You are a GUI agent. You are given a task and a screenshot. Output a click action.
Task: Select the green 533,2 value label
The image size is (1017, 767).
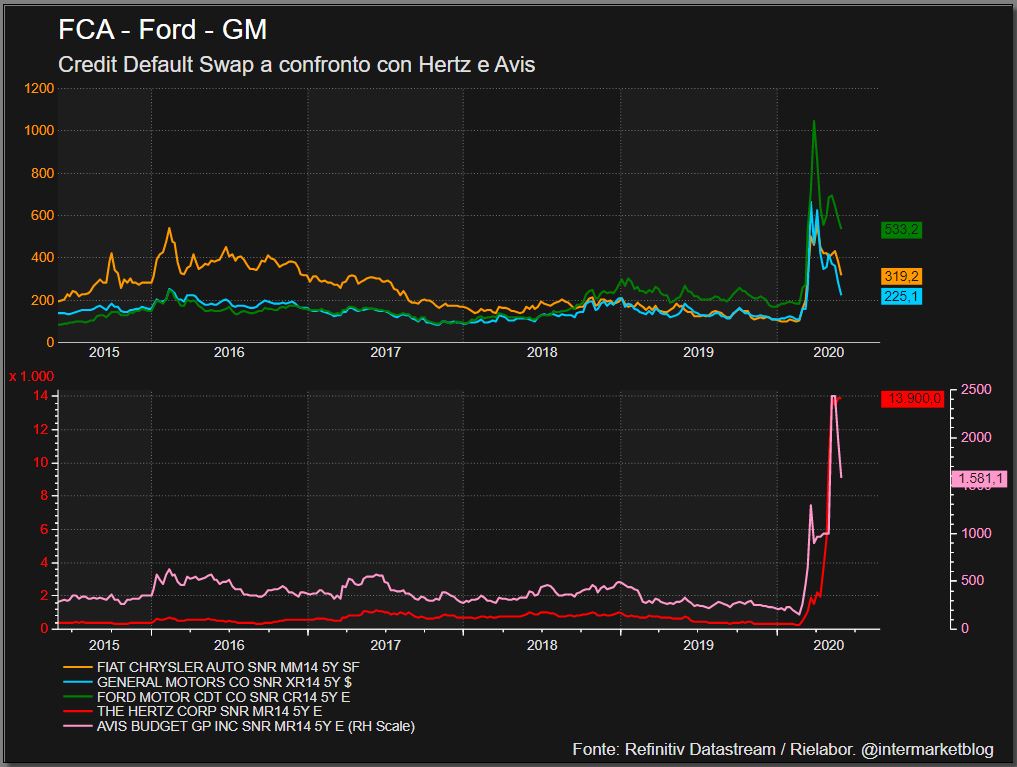[901, 230]
